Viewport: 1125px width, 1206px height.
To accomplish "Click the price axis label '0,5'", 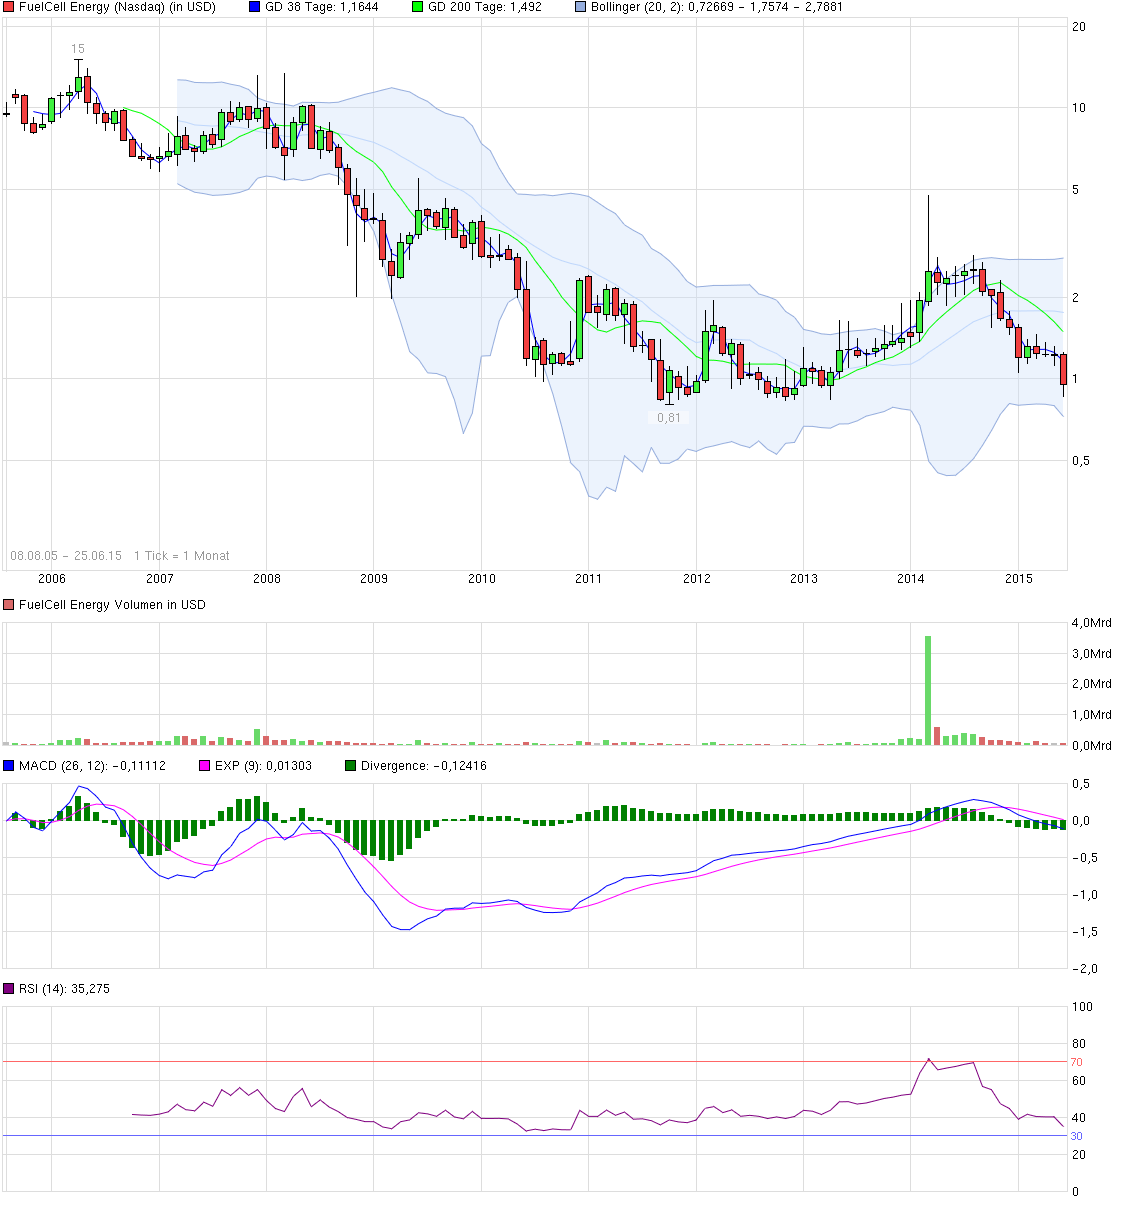I will pyautogui.click(x=1081, y=461).
